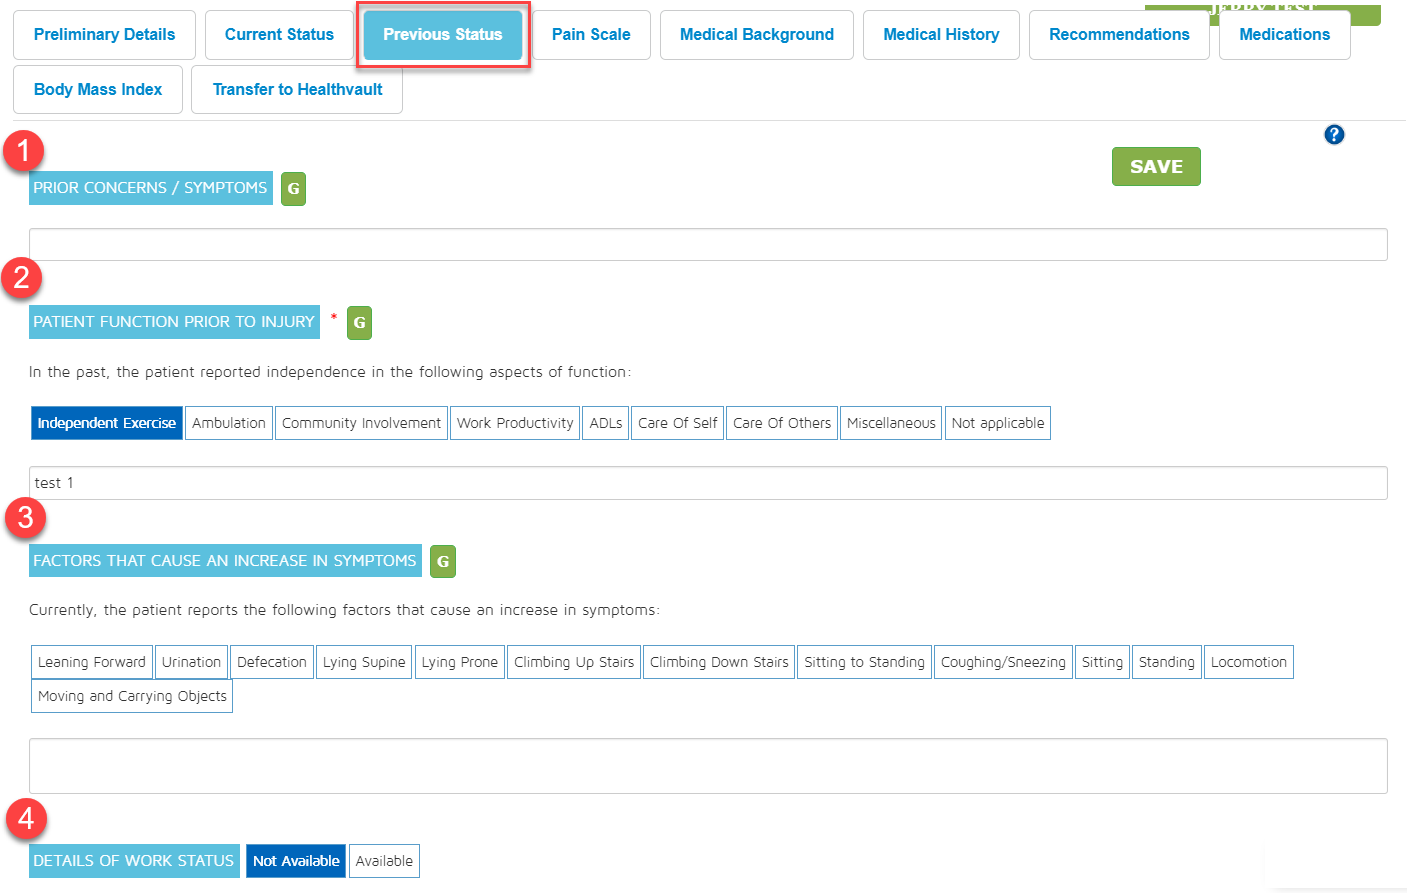Viewport: 1407px width, 893px height.
Task: Click the blue help question mark icon
Action: 1334,135
